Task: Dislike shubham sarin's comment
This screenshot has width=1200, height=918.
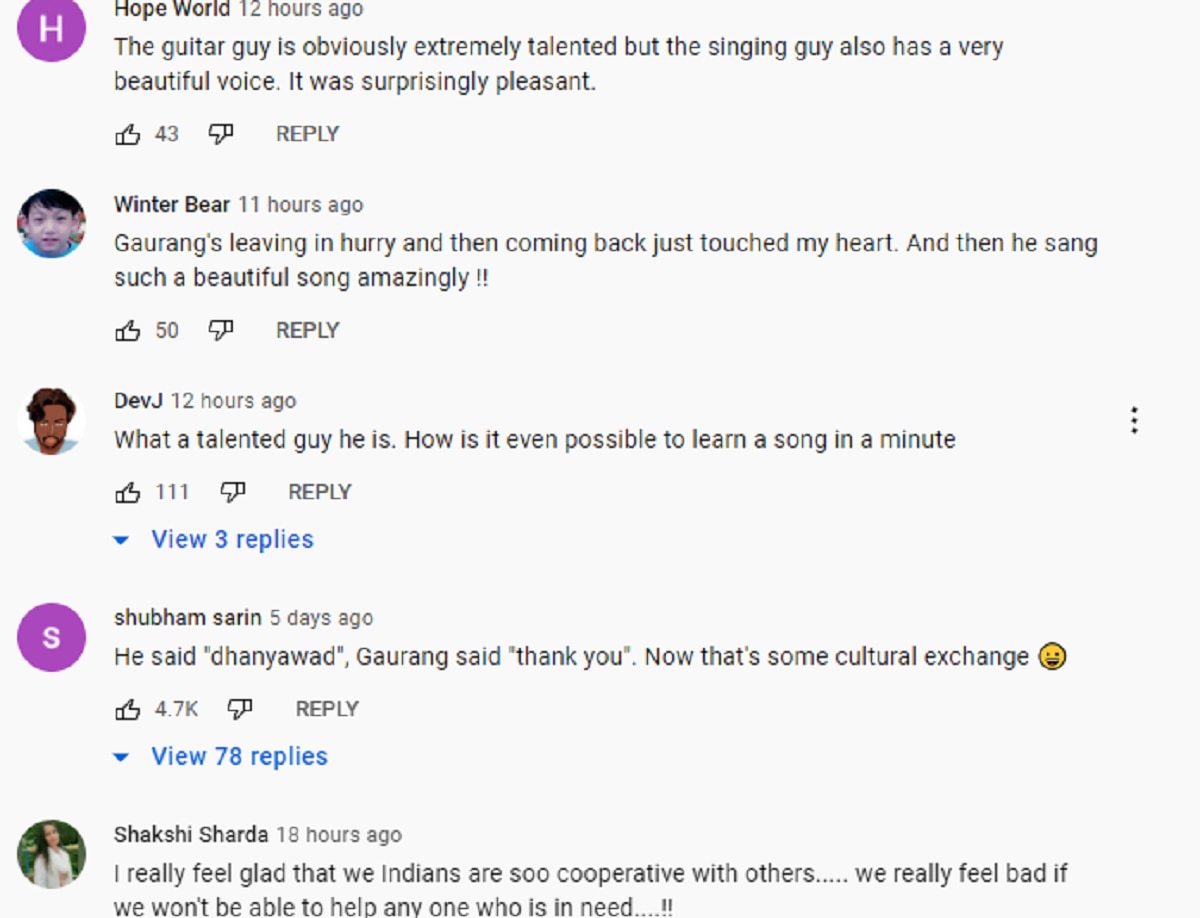Action: (x=240, y=709)
